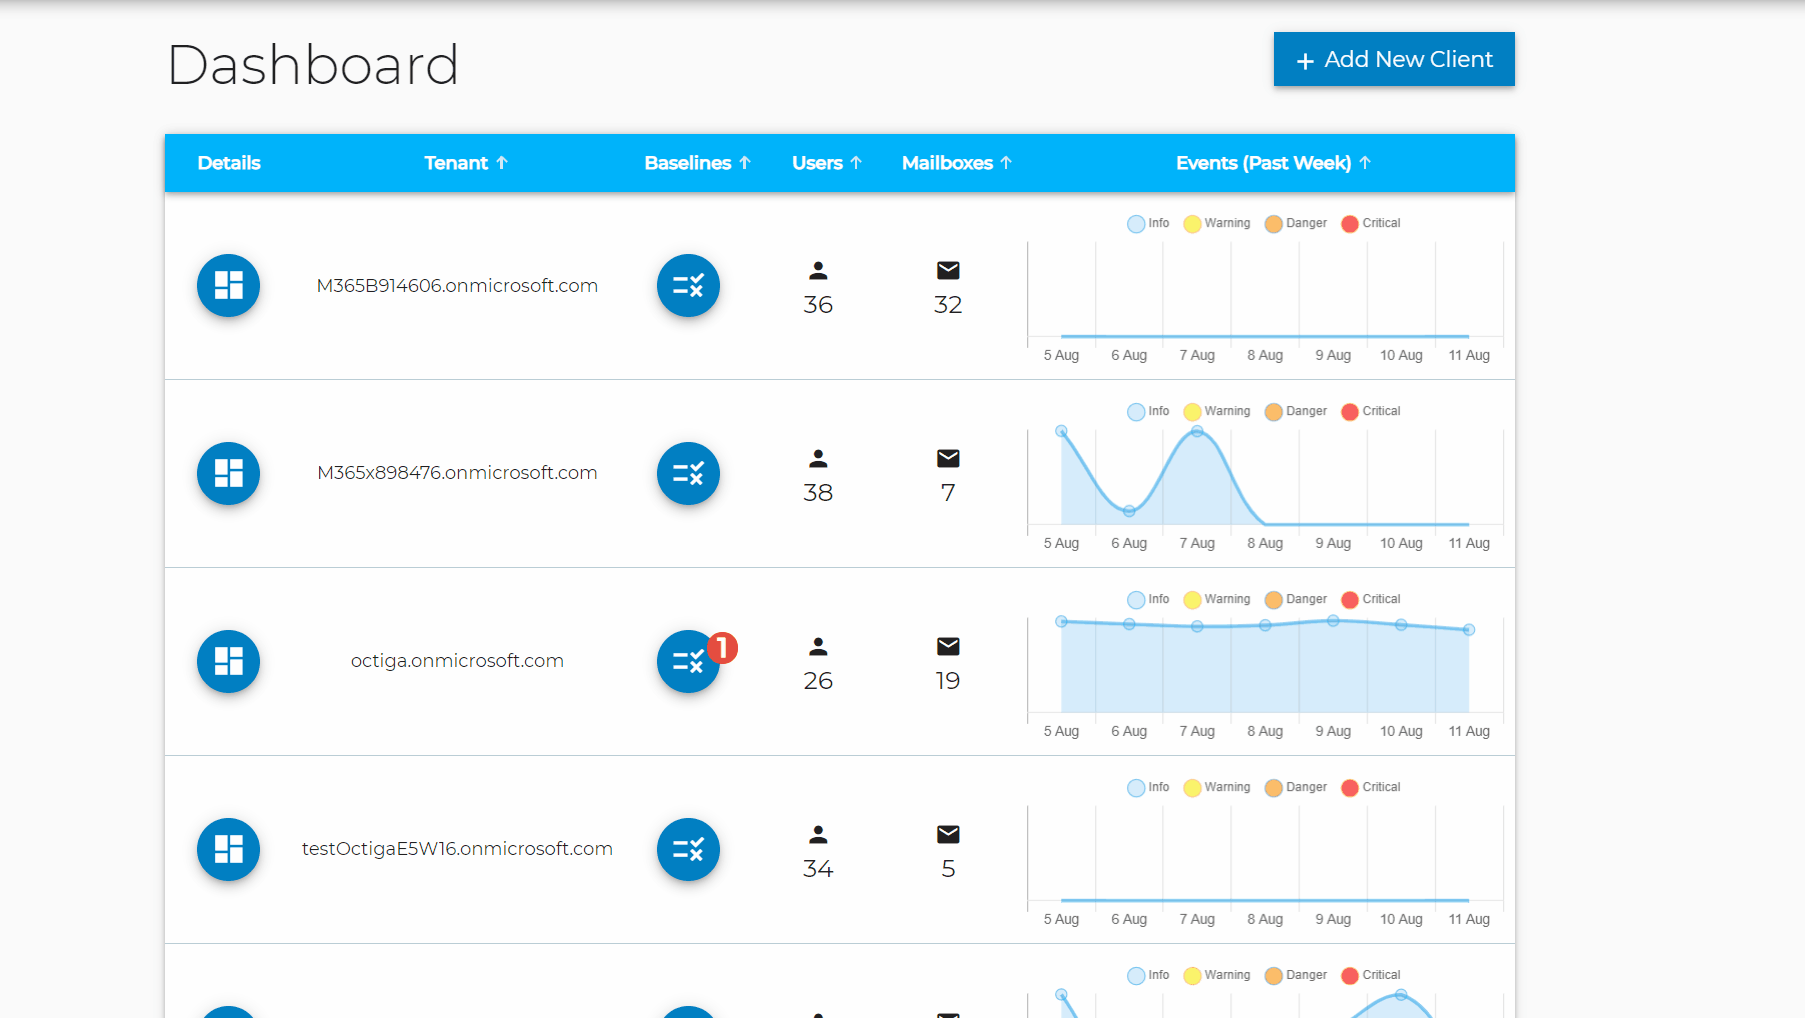Click the Add New Client button

[1393, 59]
